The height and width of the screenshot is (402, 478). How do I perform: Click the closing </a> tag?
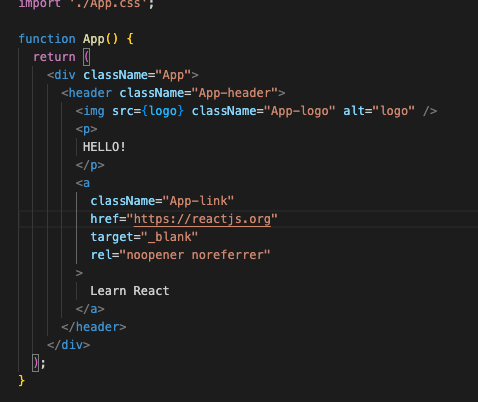click(90, 309)
